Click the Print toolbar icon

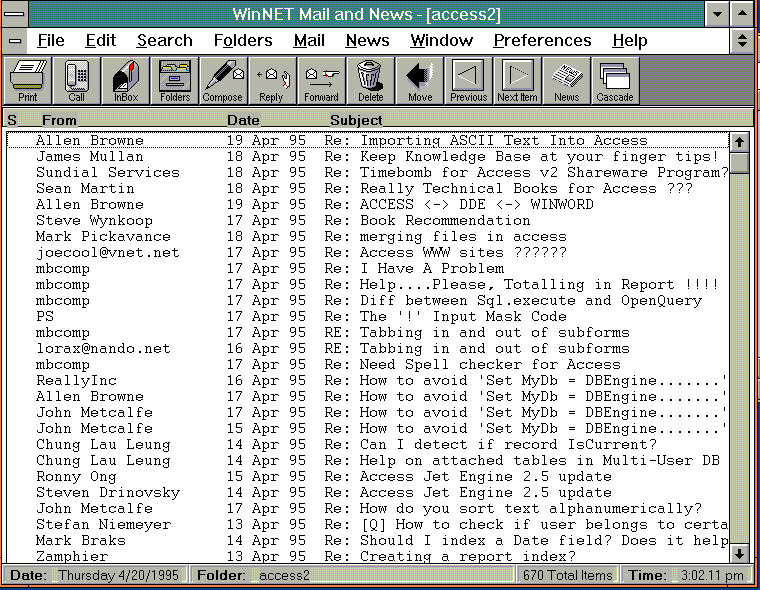click(x=28, y=80)
